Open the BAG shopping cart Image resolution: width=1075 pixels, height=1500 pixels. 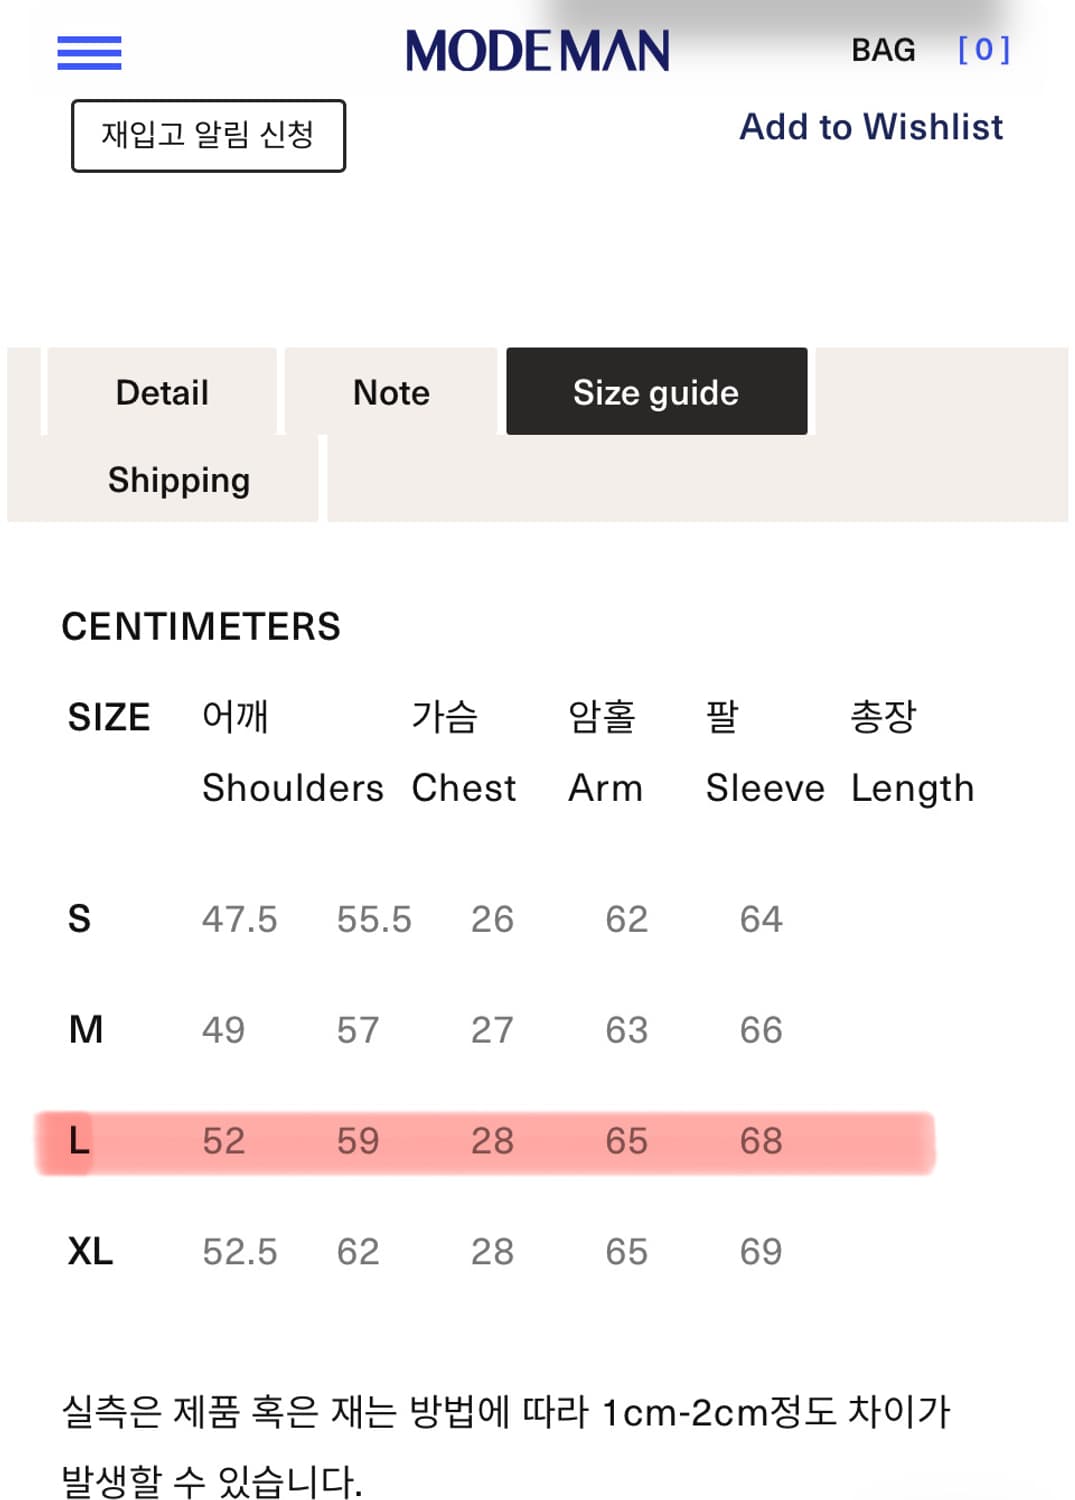pos(884,50)
